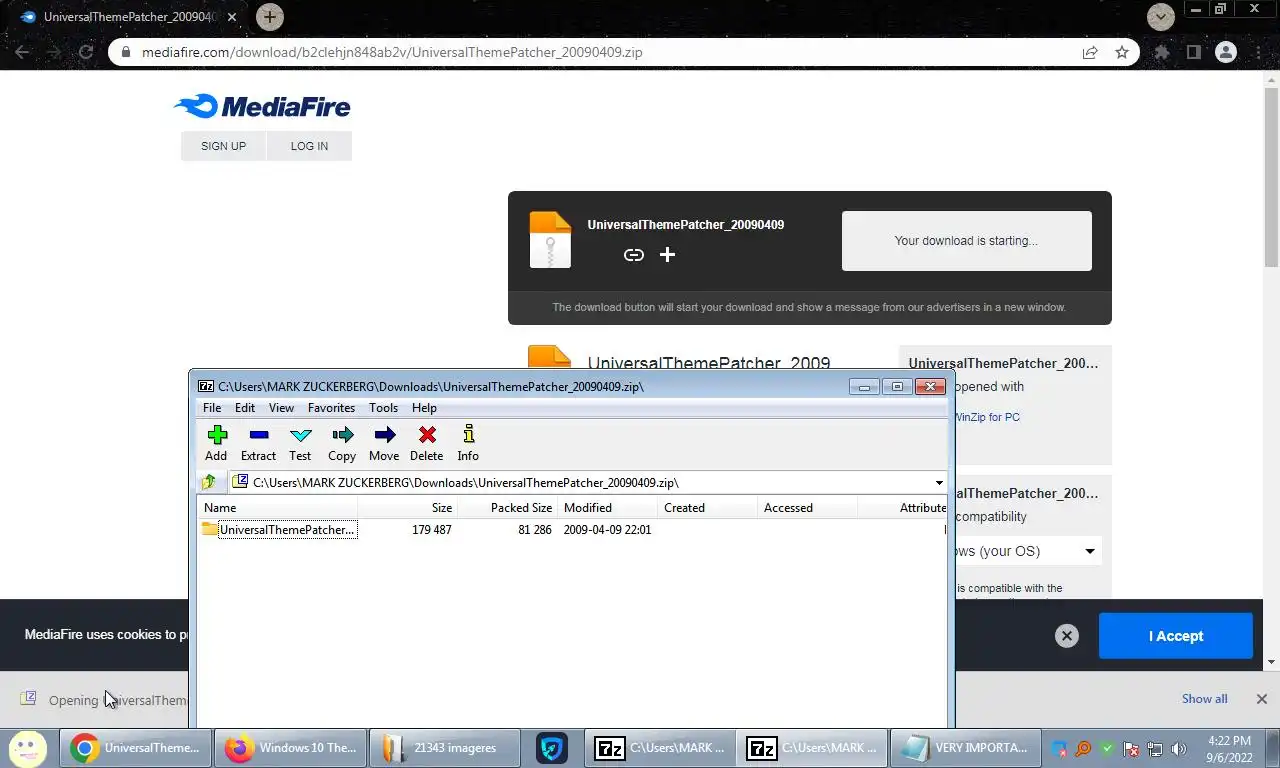The width and height of the screenshot is (1280, 768).
Task: Click the 2009-04-09 22:01 modified date
Action: (x=607, y=530)
